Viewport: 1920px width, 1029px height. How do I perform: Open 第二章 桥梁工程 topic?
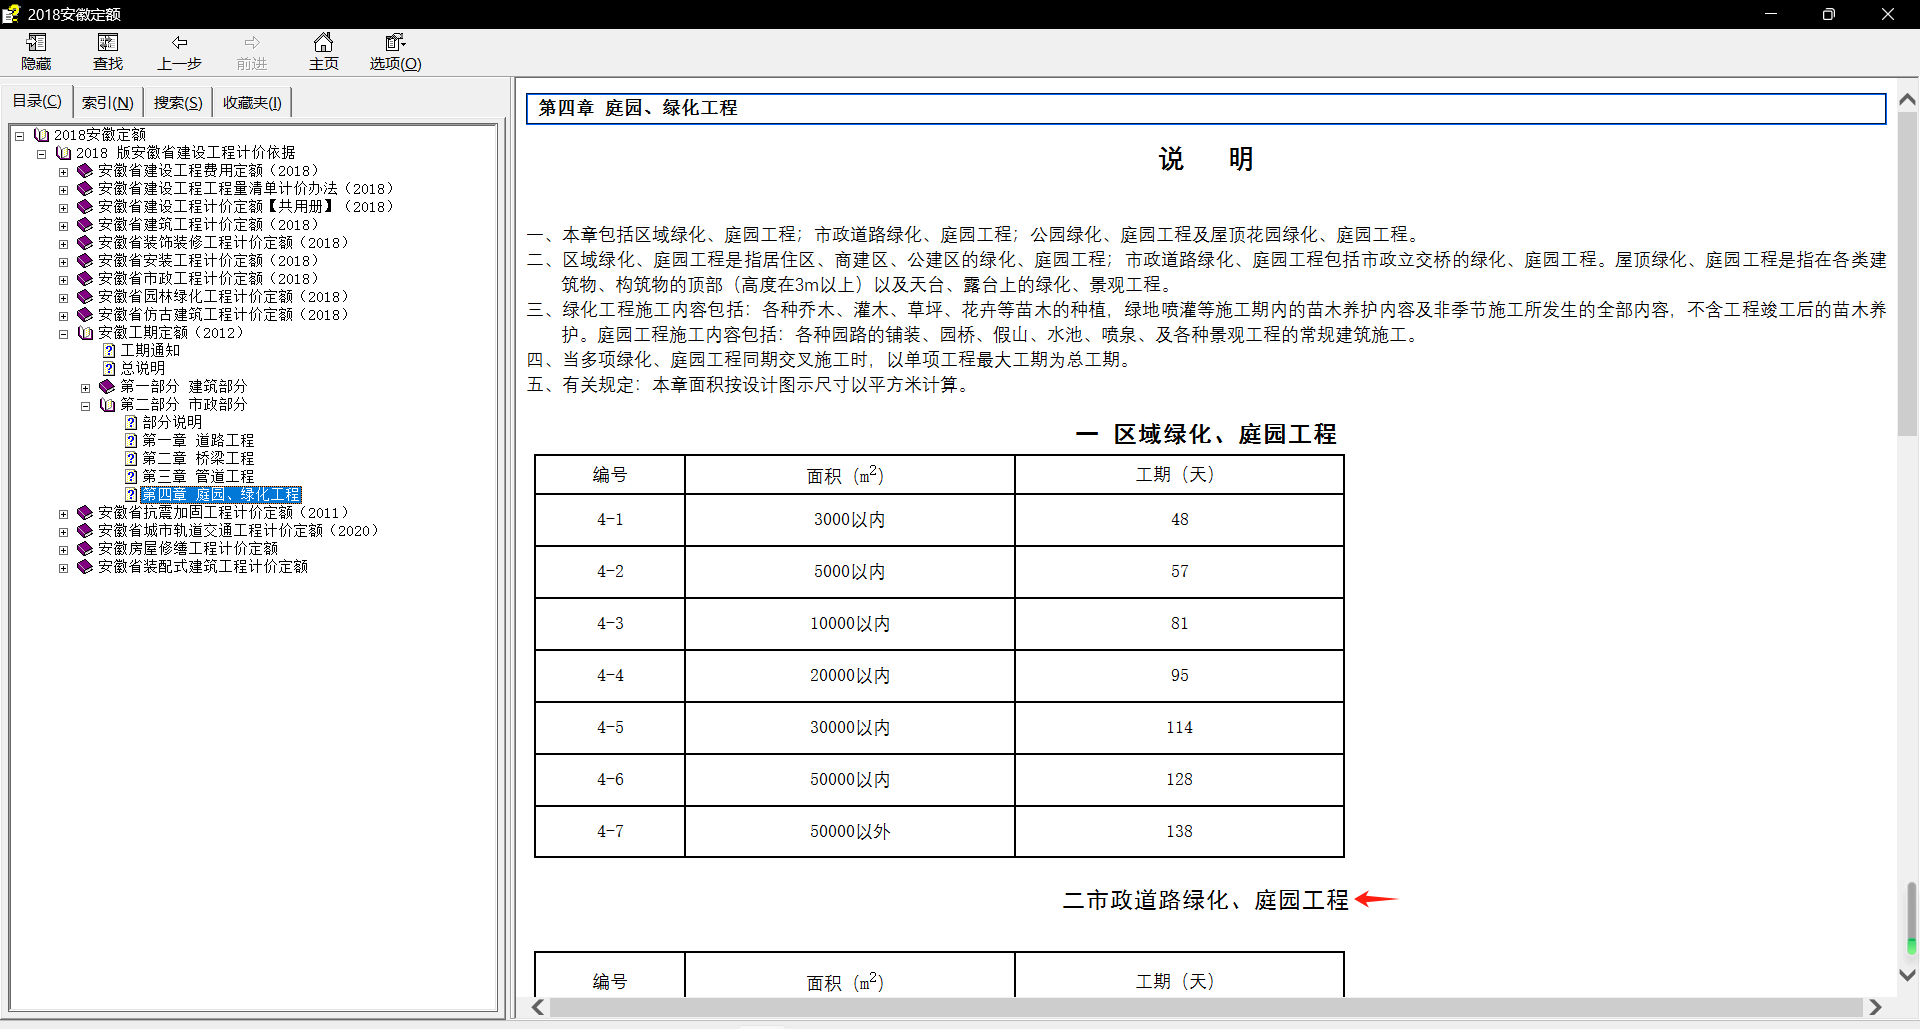pyautogui.click(x=198, y=459)
